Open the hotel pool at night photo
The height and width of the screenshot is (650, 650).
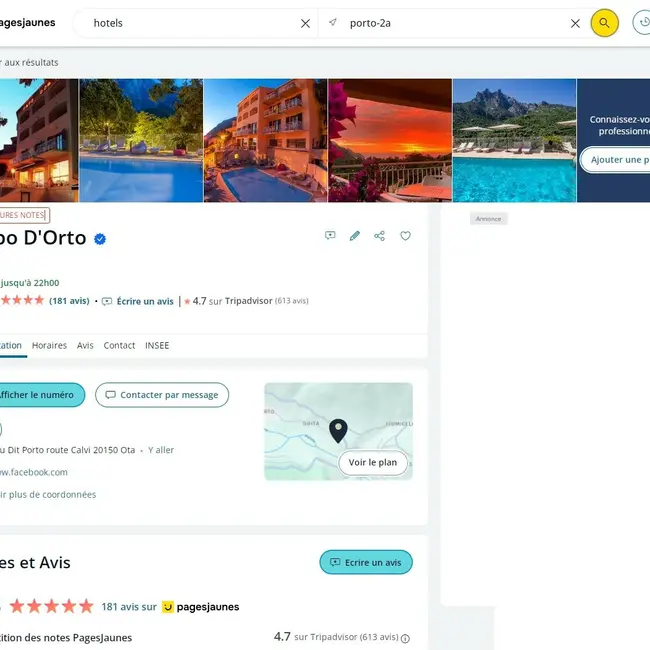tap(141, 141)
